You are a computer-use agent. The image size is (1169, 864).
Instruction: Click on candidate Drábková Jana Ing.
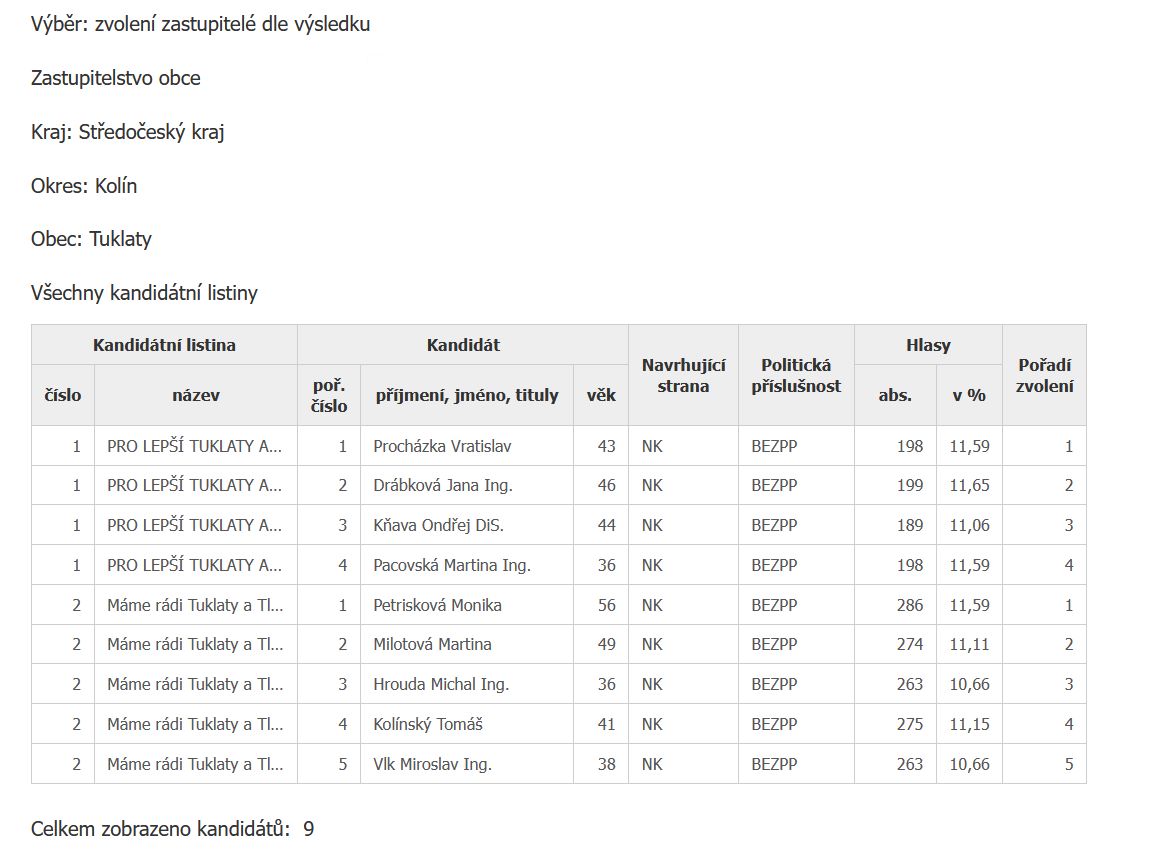click(x=442, y=485)
